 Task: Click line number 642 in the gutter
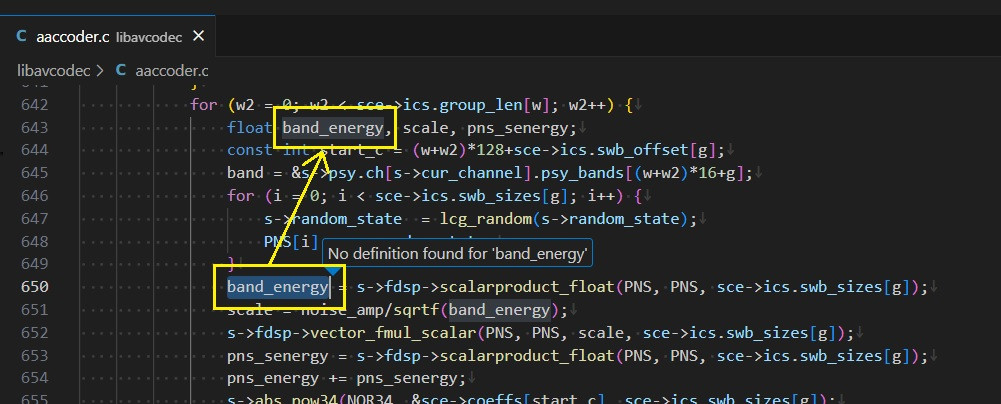[34, 105]
